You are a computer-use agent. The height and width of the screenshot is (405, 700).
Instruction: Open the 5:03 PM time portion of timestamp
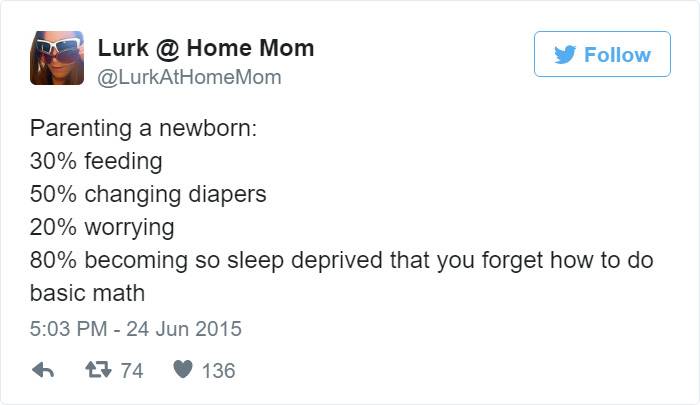click(x=68, y=329)
